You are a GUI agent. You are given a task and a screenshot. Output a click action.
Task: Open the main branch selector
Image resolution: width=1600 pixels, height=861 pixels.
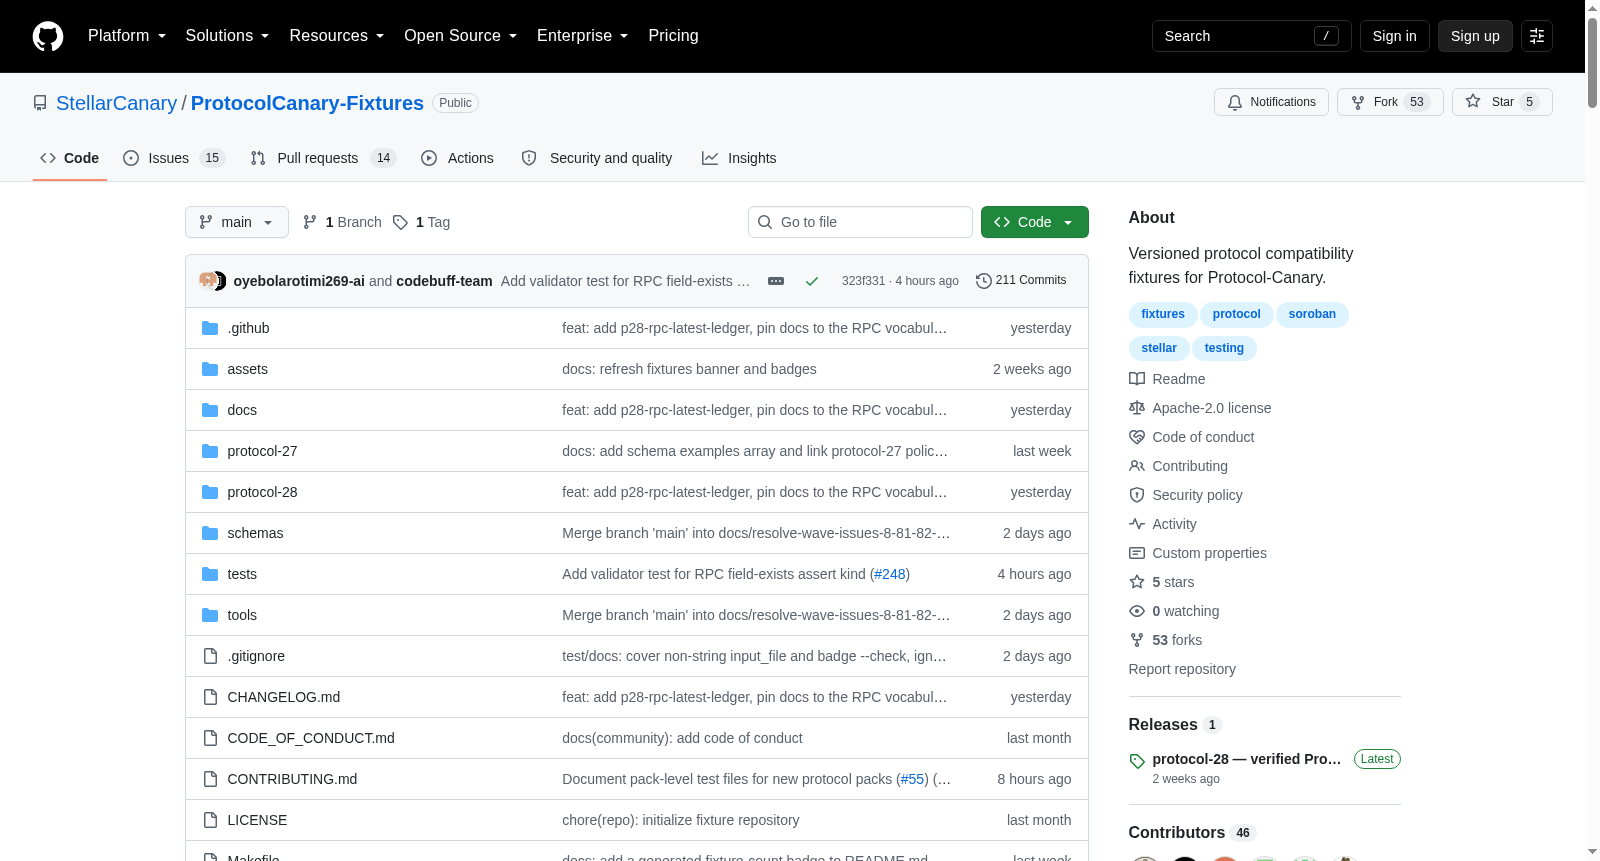(237, 222)
